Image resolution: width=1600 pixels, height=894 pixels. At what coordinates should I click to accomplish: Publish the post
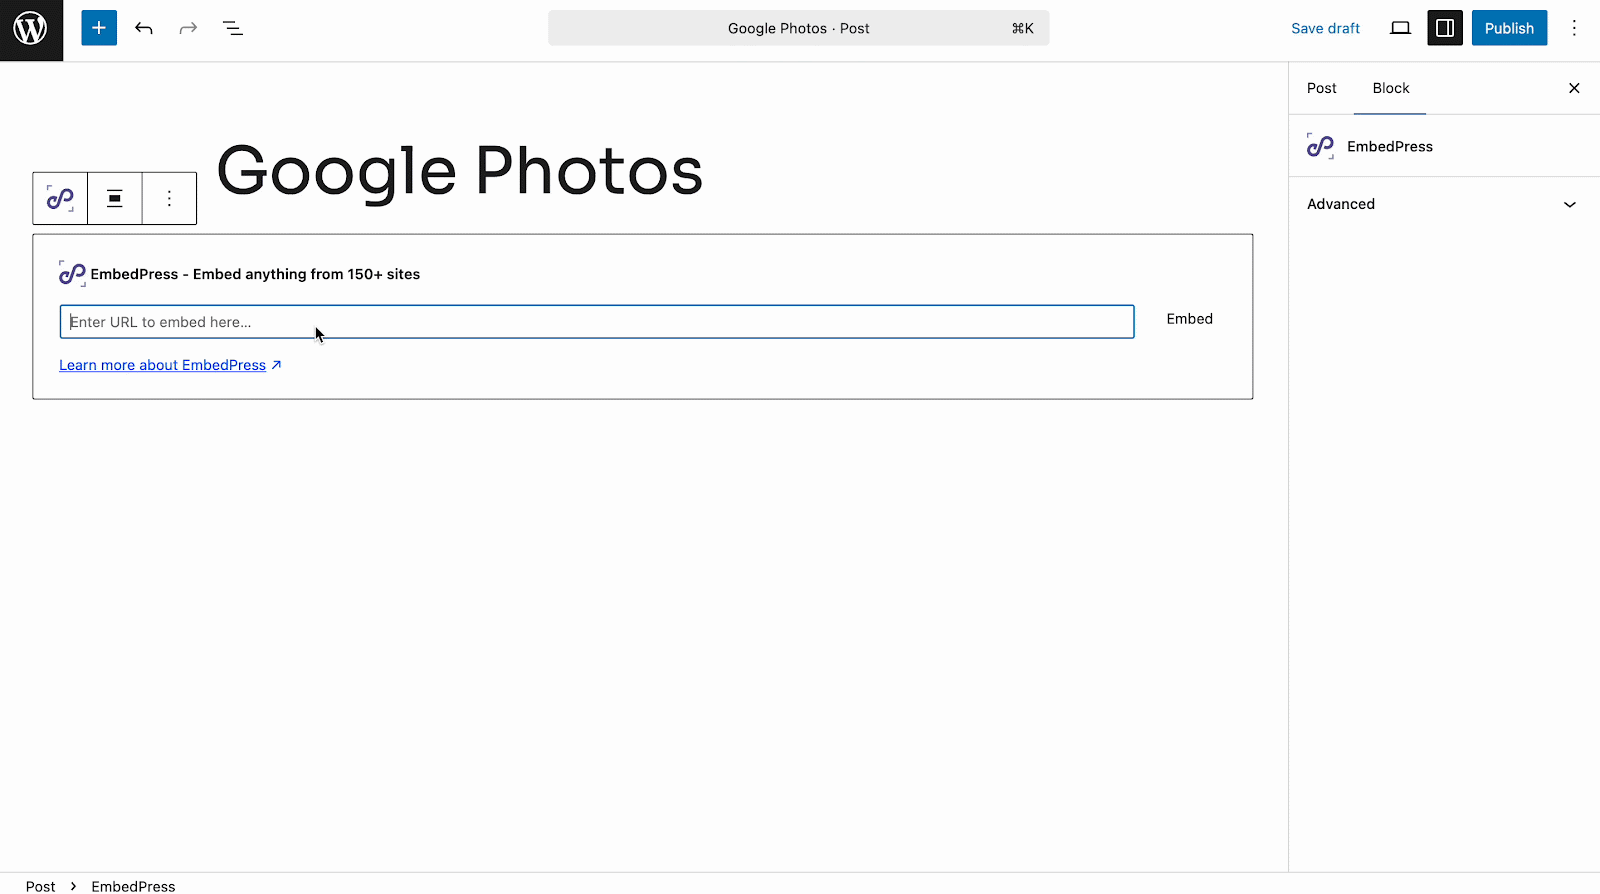coord(1509,28)
